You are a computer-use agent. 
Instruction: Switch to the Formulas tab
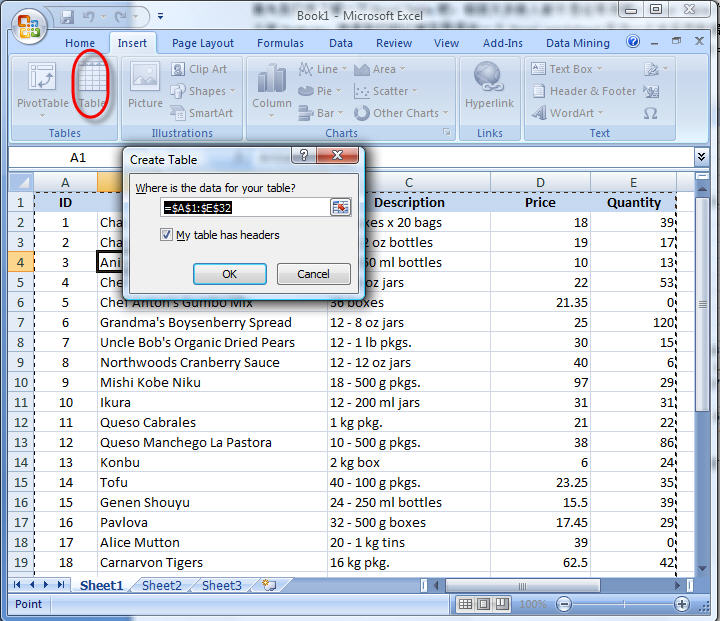coord(280,43)
